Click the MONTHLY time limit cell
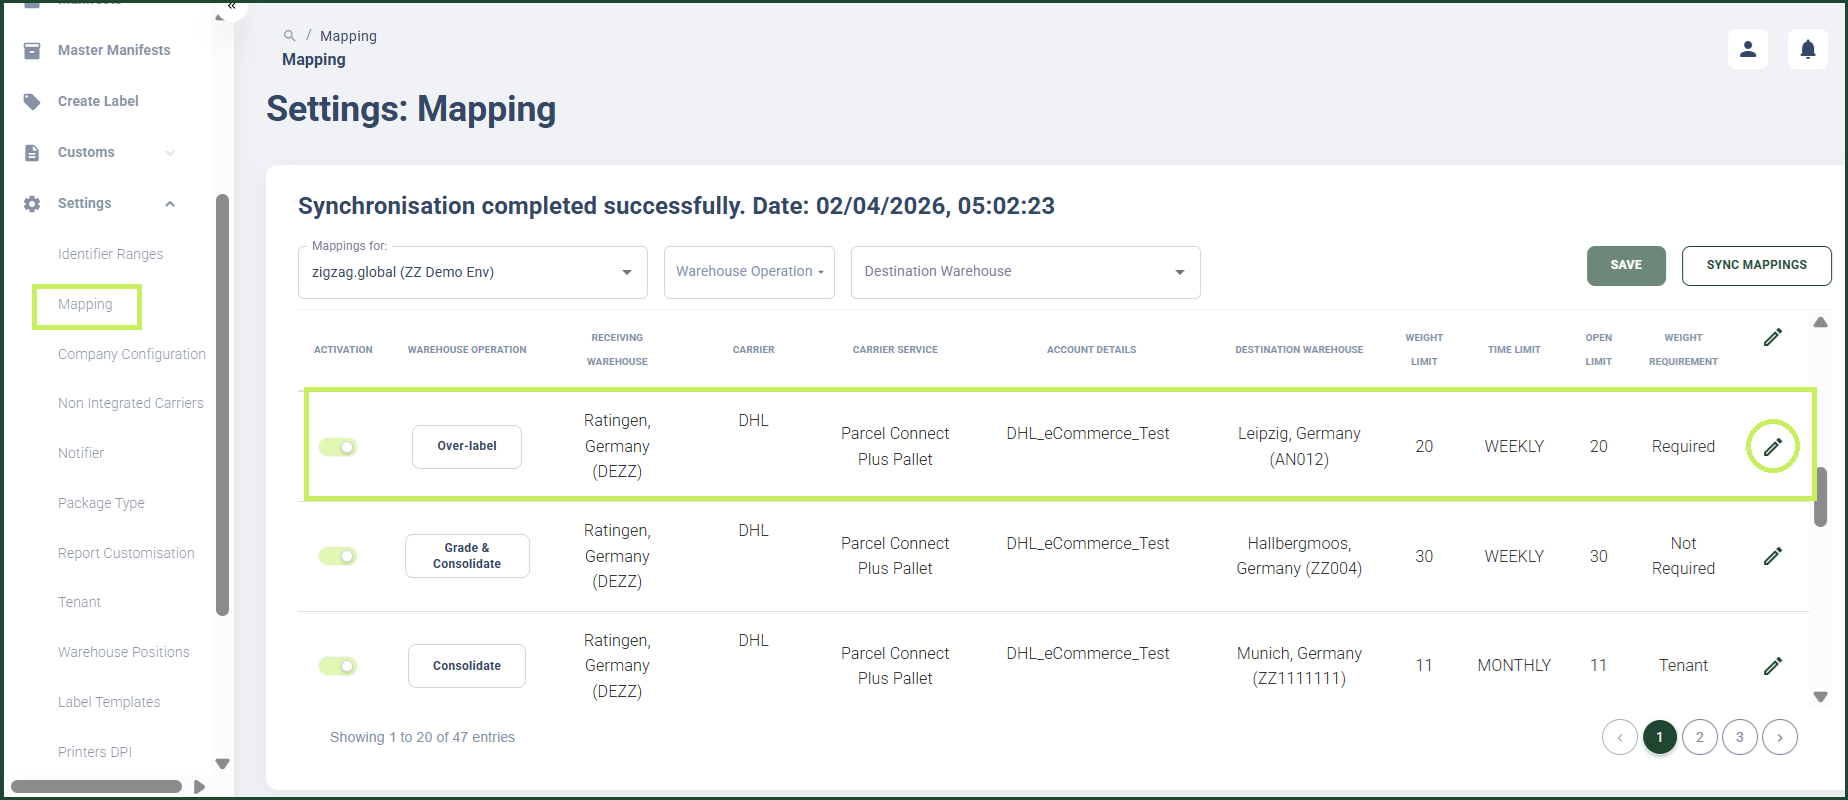Screen dimensions: 1848x800 (x=1514, y=666)
